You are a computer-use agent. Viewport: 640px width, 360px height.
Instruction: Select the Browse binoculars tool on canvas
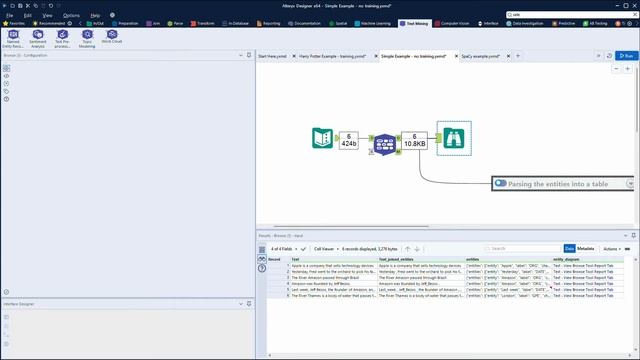point(454,138)
